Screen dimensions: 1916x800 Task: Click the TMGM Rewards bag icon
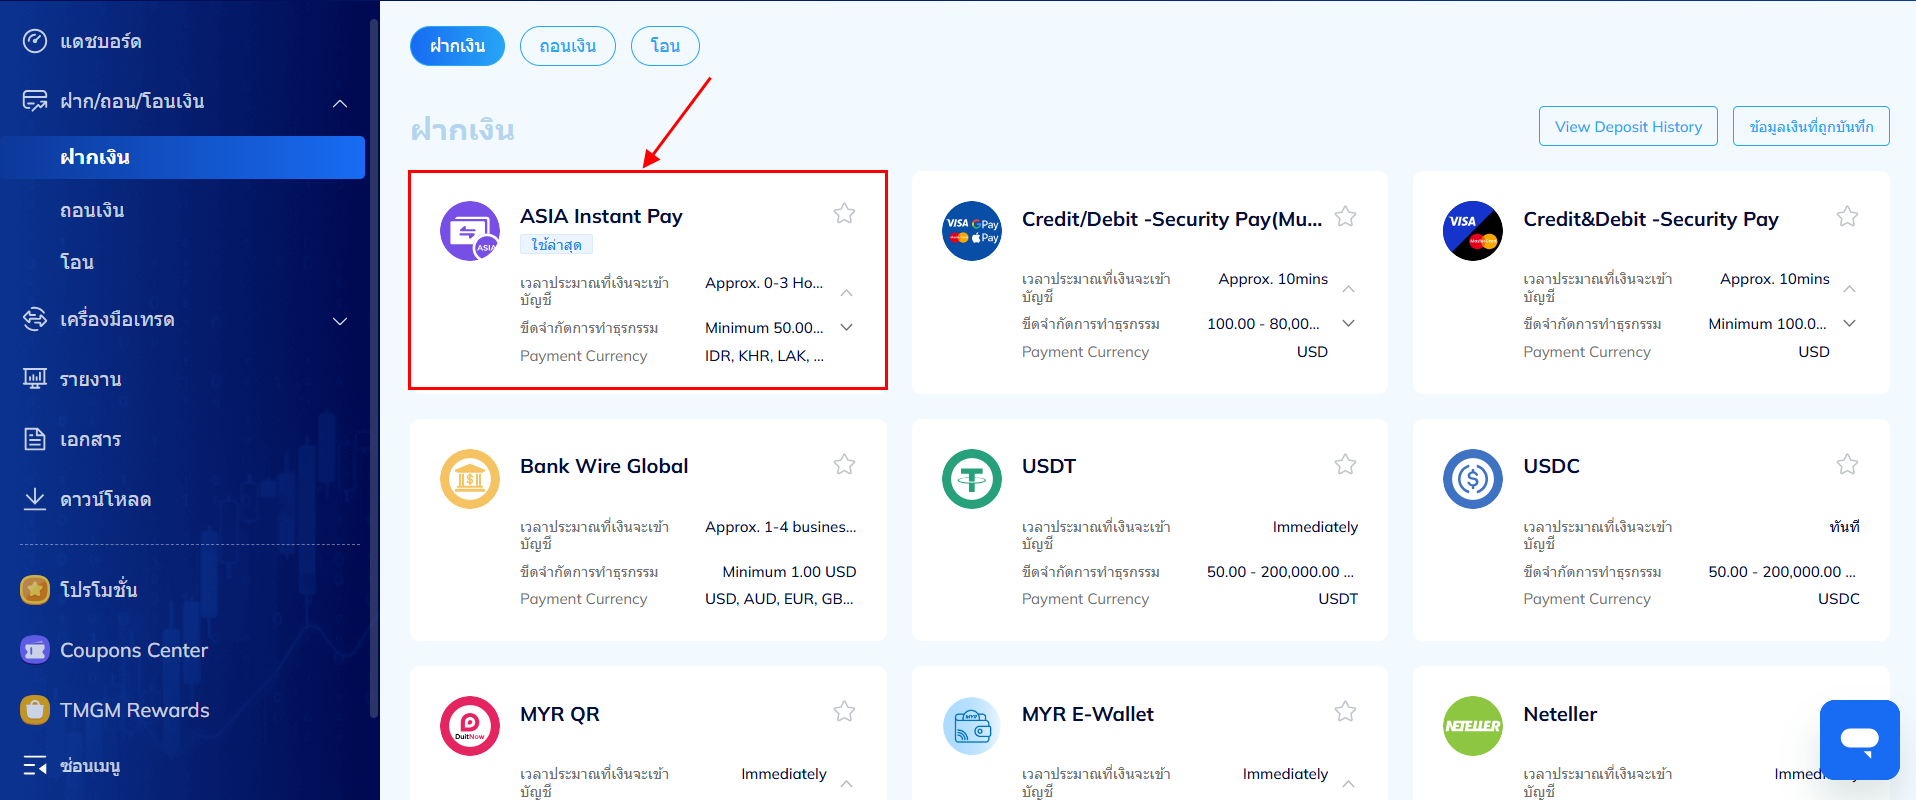pyautogui.click(x=35, y=710)
